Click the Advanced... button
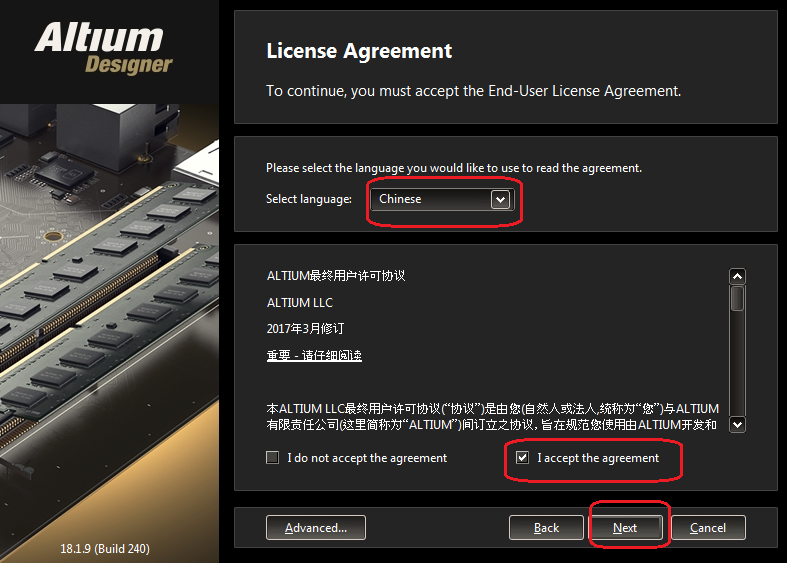The image size is (787, 563). click(x=316, y=528)
